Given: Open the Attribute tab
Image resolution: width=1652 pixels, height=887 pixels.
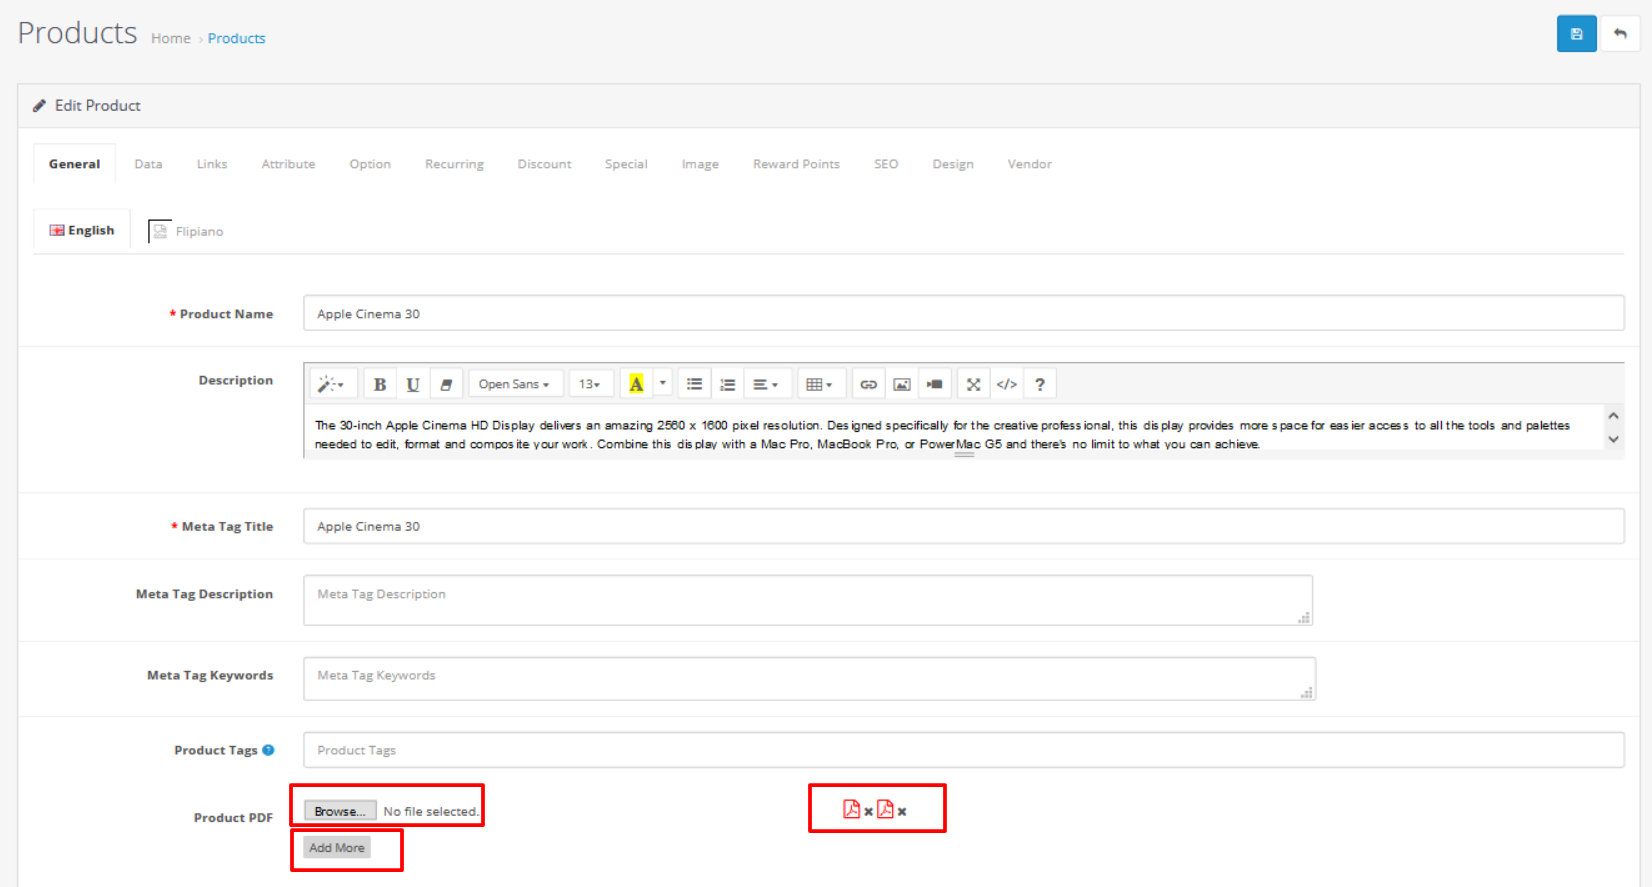Looking at the screenshot, I should [288, 164].
